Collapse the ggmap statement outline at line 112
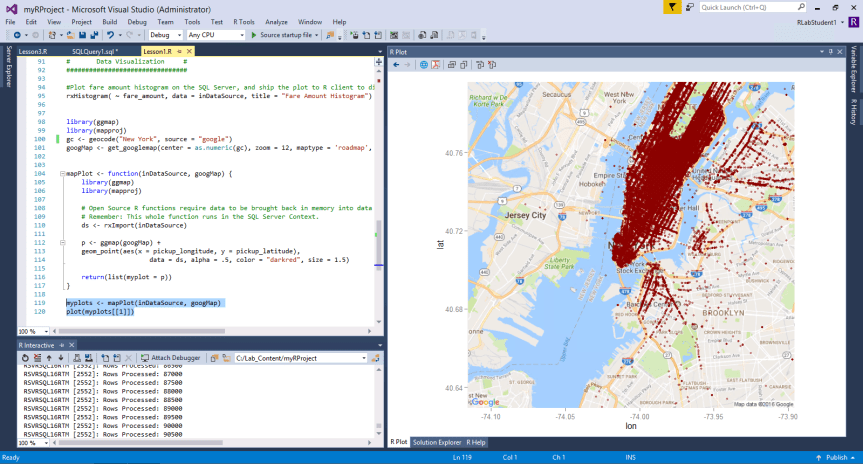The image size is (863, 464). tap(62, 242)
